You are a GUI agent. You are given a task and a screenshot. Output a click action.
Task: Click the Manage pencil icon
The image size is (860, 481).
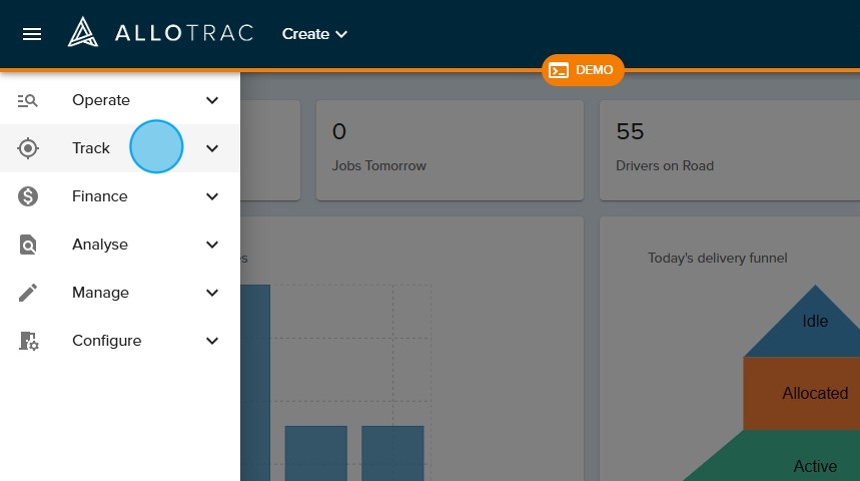pyautogui.click(x=28, y=292)
